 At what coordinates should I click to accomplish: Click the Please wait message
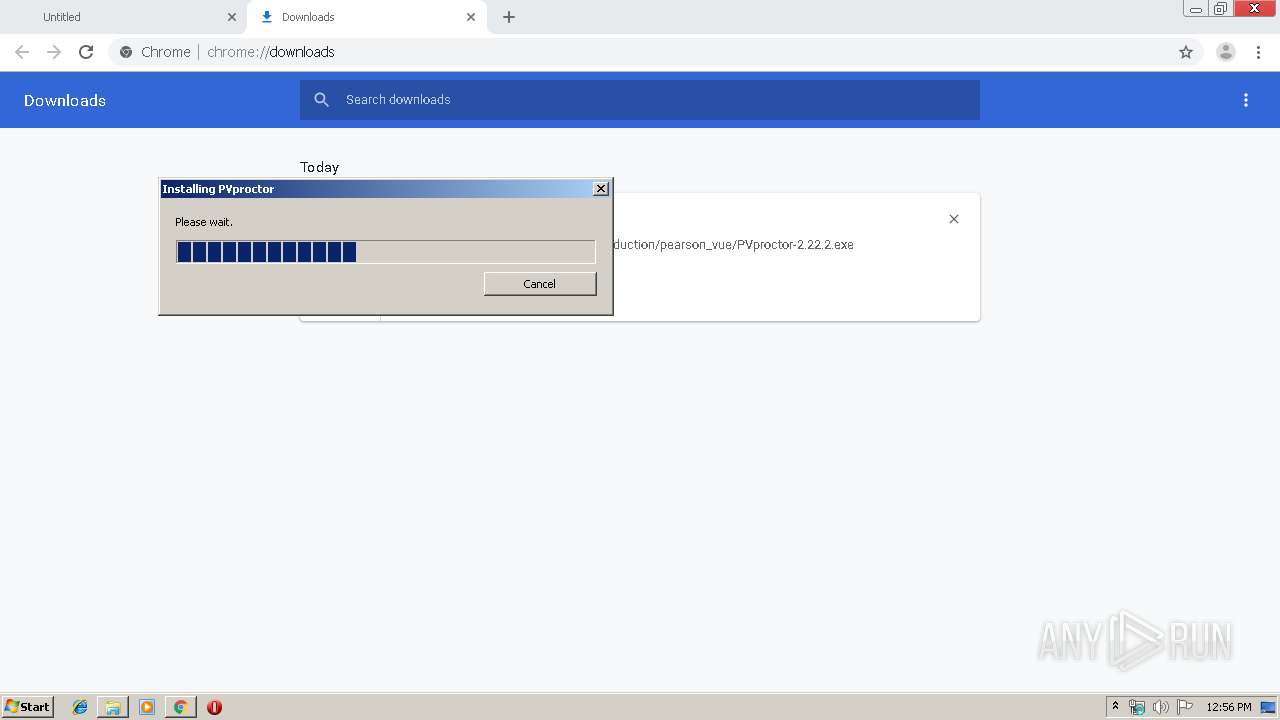coord(204,222)
